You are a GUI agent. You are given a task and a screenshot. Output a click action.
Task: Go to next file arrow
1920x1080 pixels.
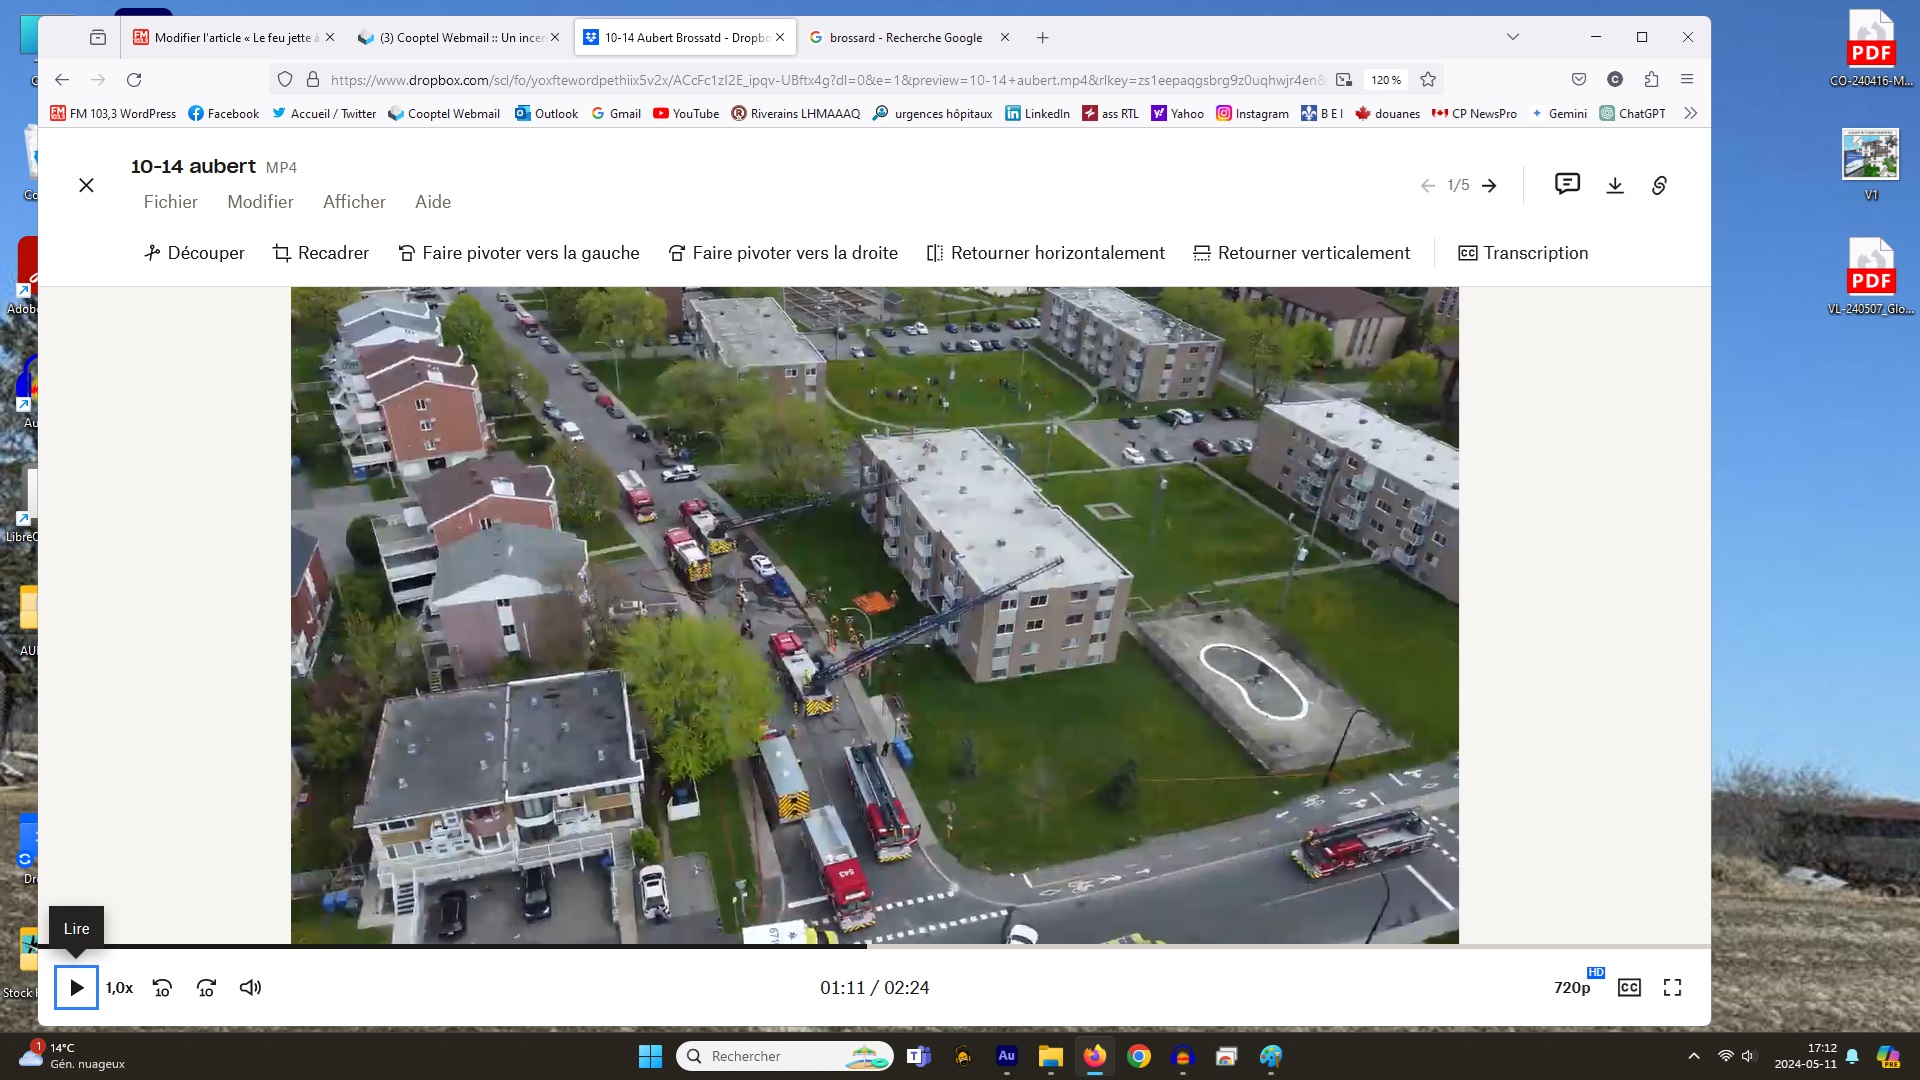pyautogui.click(x=1489, y=185)
